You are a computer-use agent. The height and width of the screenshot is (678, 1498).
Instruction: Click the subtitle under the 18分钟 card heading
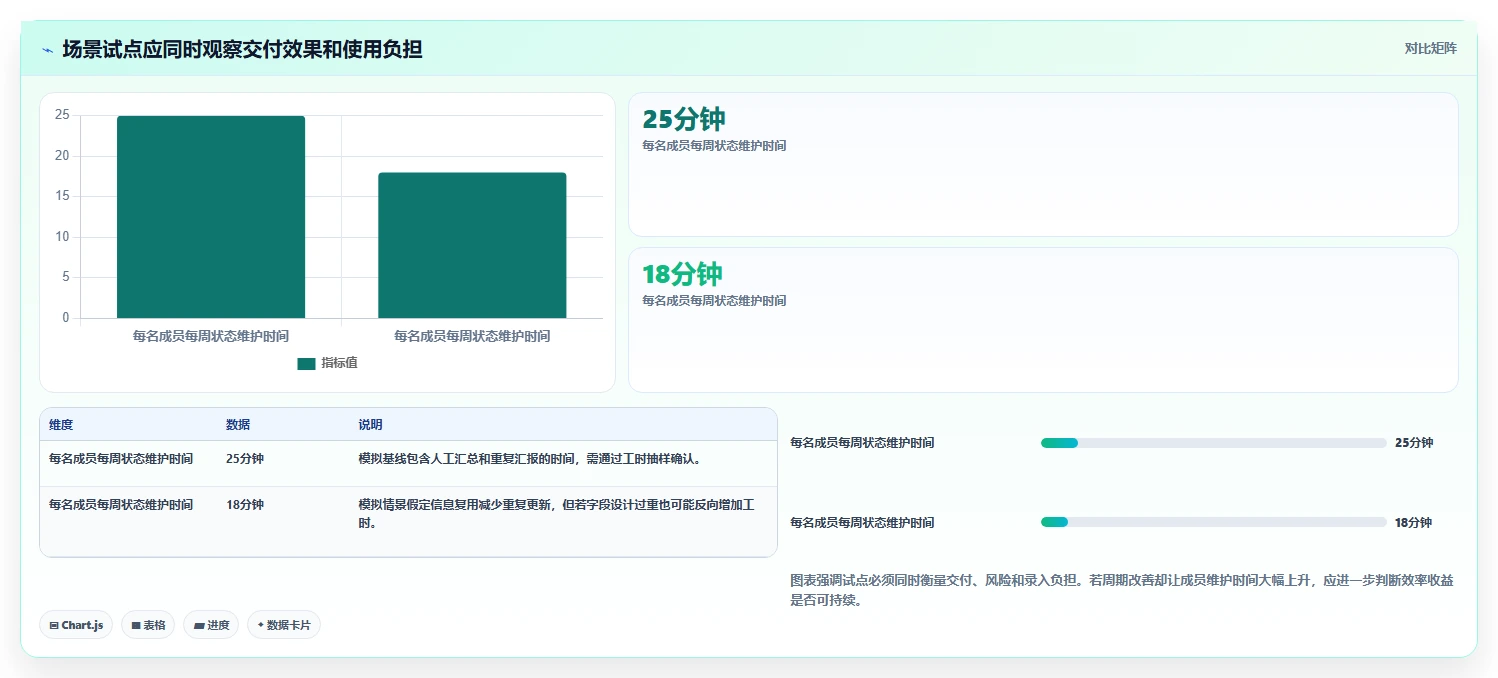[714, 301]
